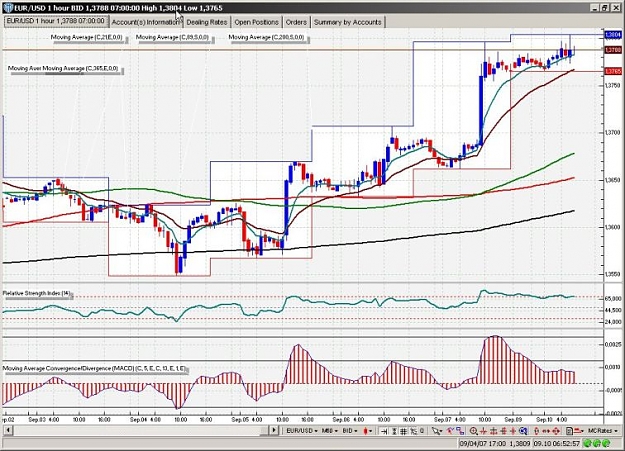
Task: Open the candlestick chart type dropdown
Action: pyautogui.click(x=367, y=431)
